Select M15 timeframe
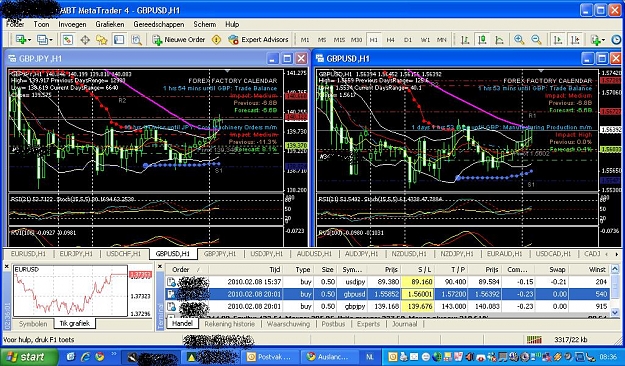The height and width of the screenshot is (366, 625). click(339, 40)
